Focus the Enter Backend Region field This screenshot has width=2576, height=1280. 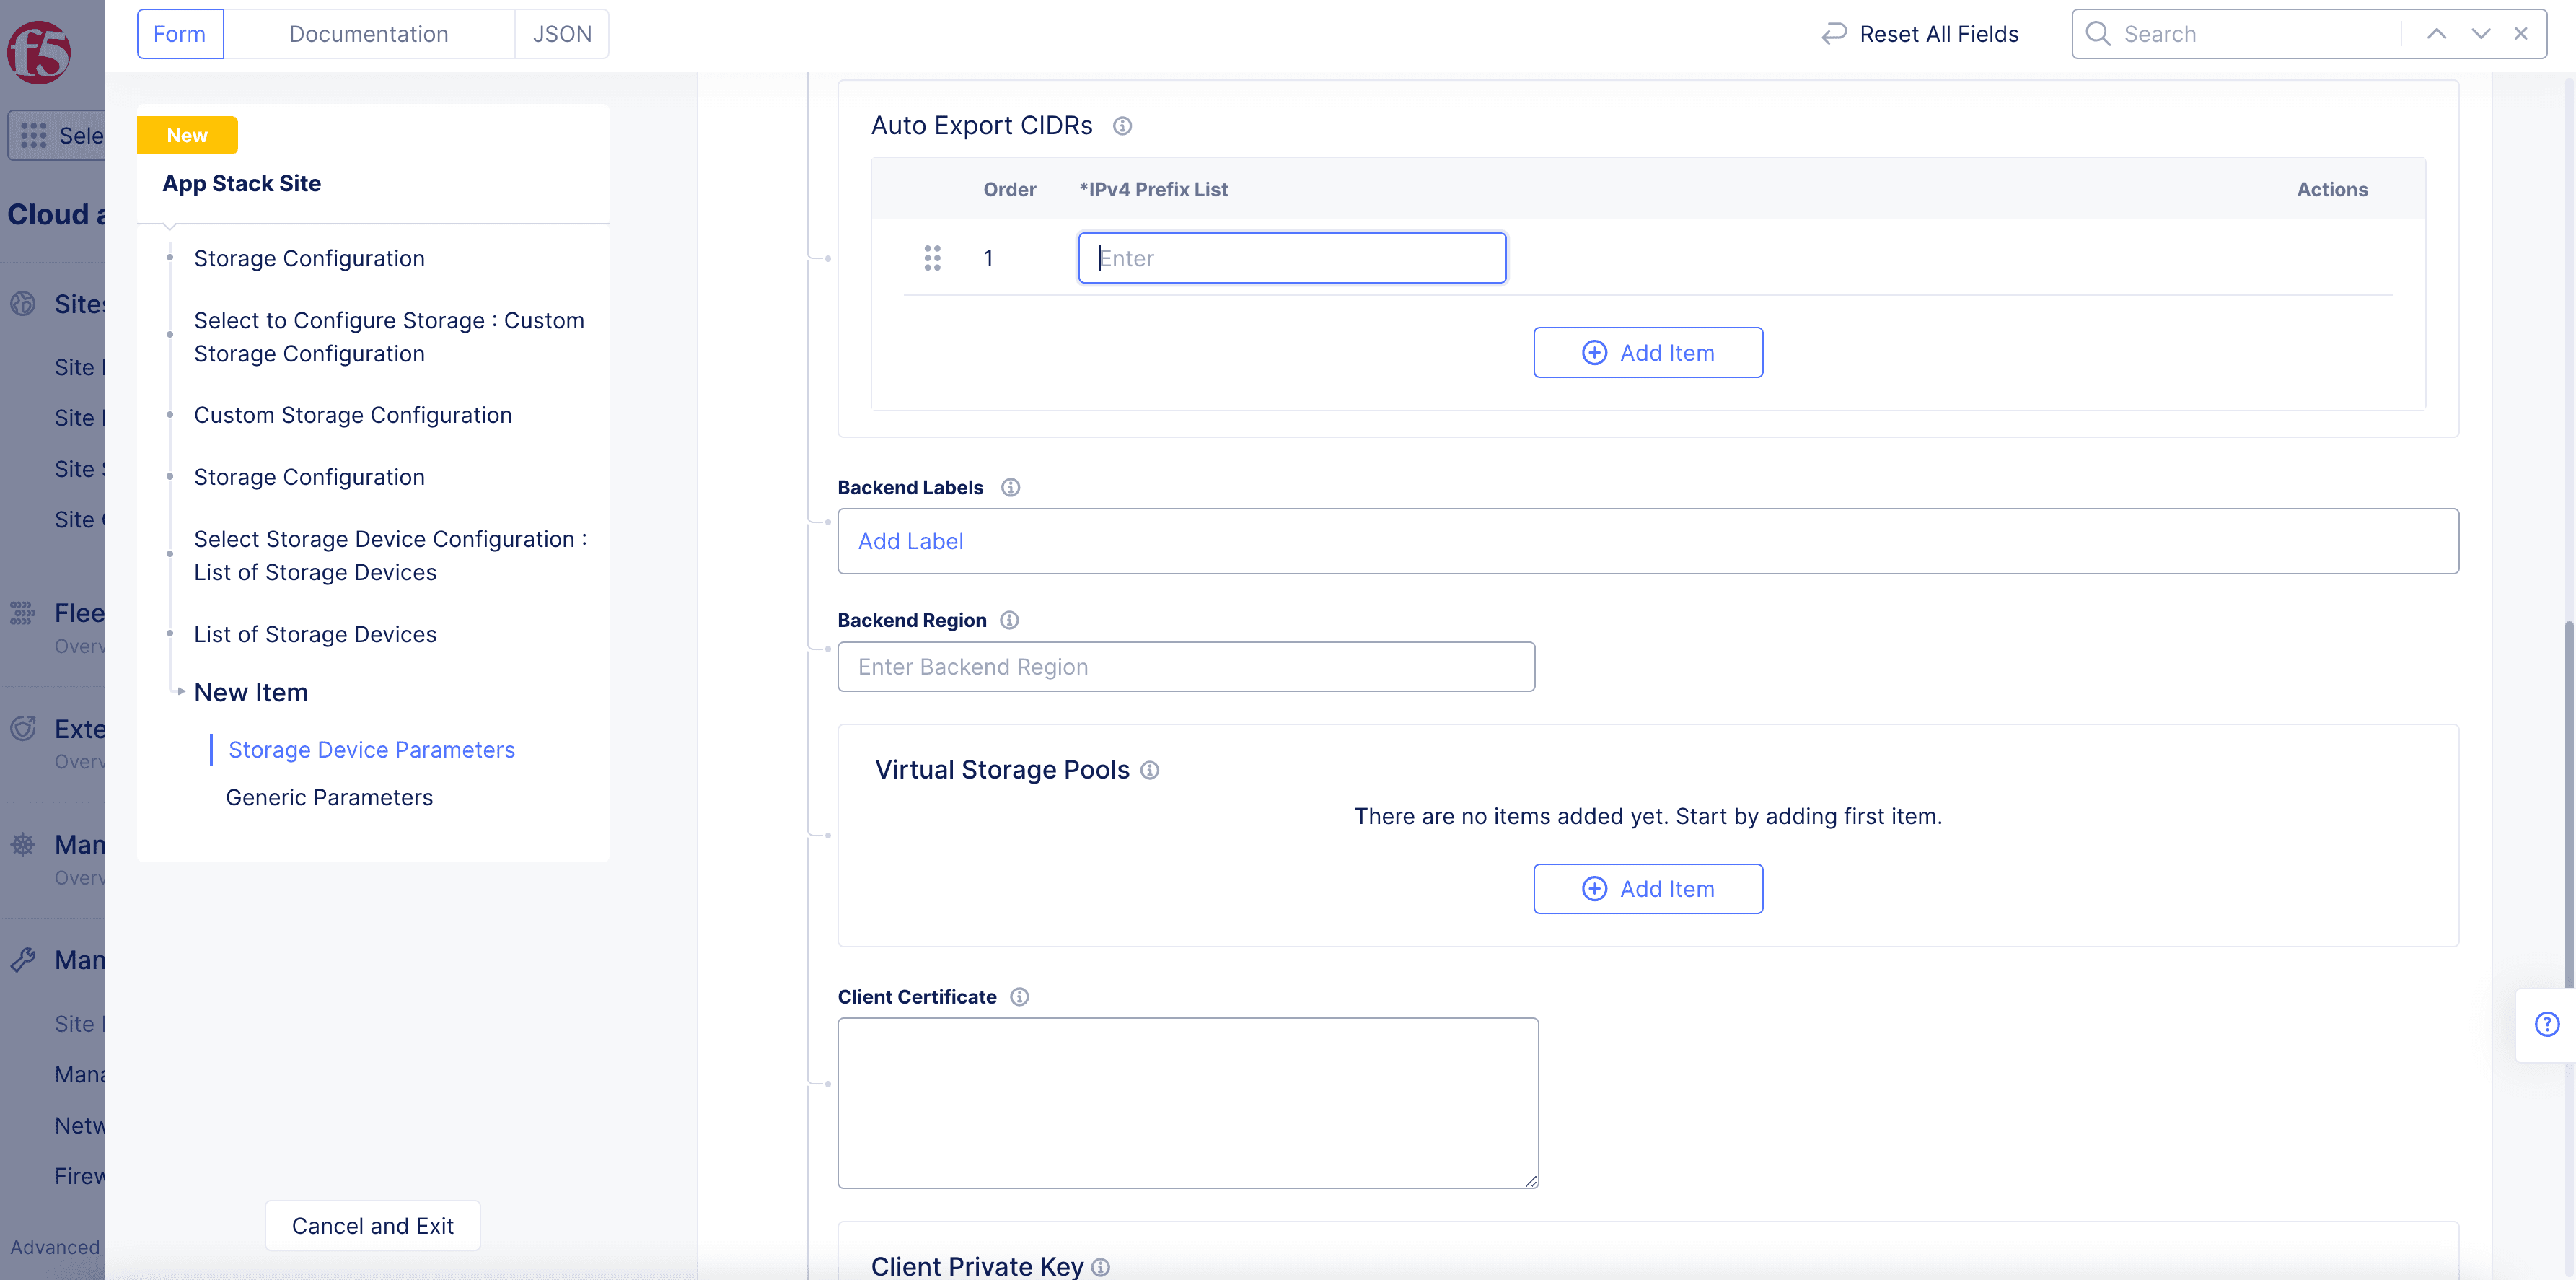coord(1185,667)
